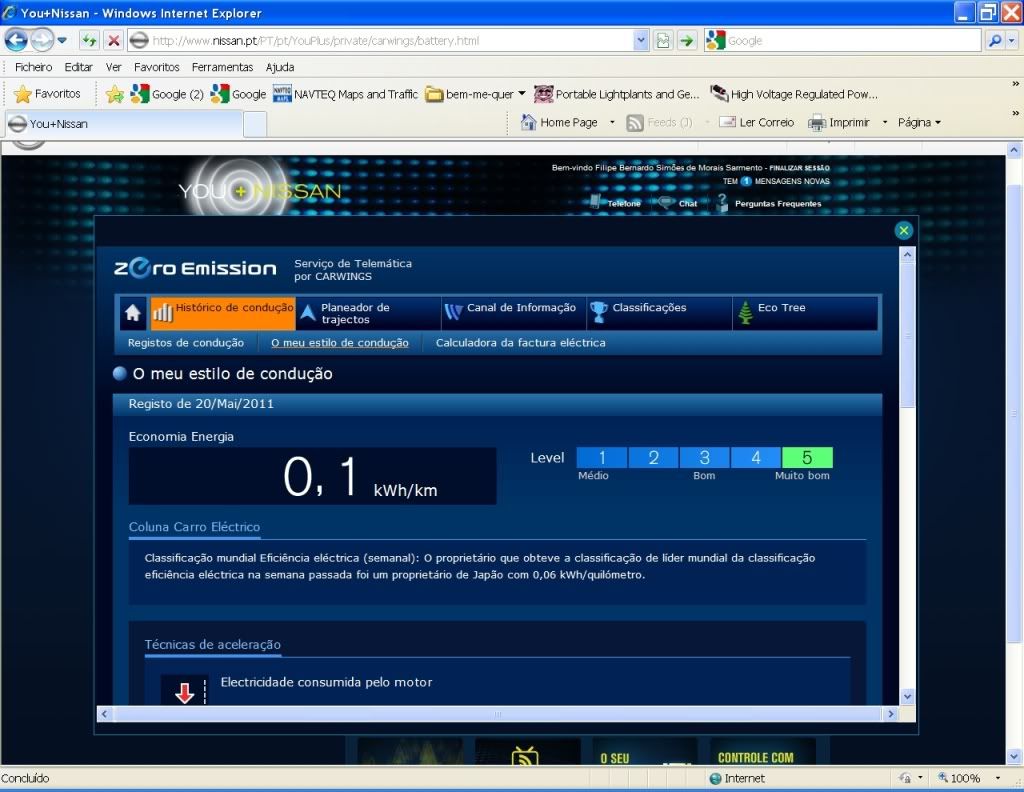Open the Editar menu

tap(78, 67)
